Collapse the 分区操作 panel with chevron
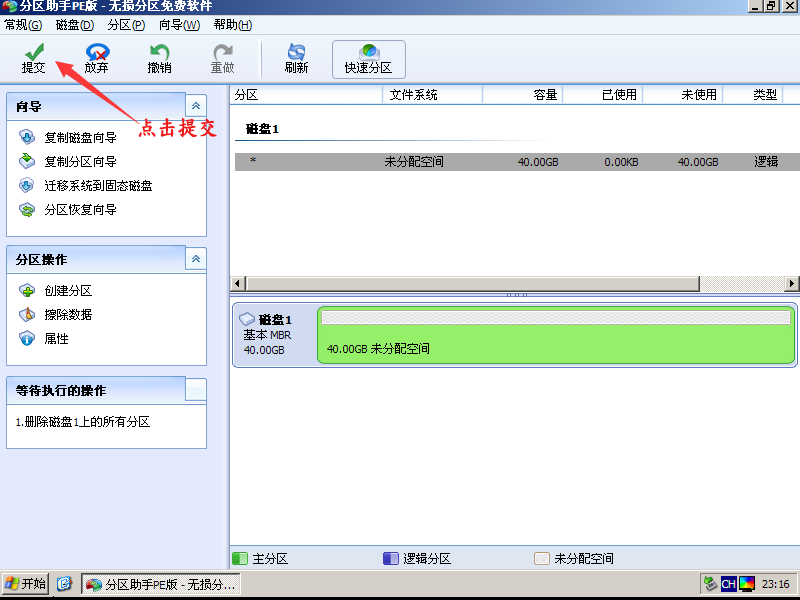Screen dimensions: 800x600 click(x=196, y=259)
